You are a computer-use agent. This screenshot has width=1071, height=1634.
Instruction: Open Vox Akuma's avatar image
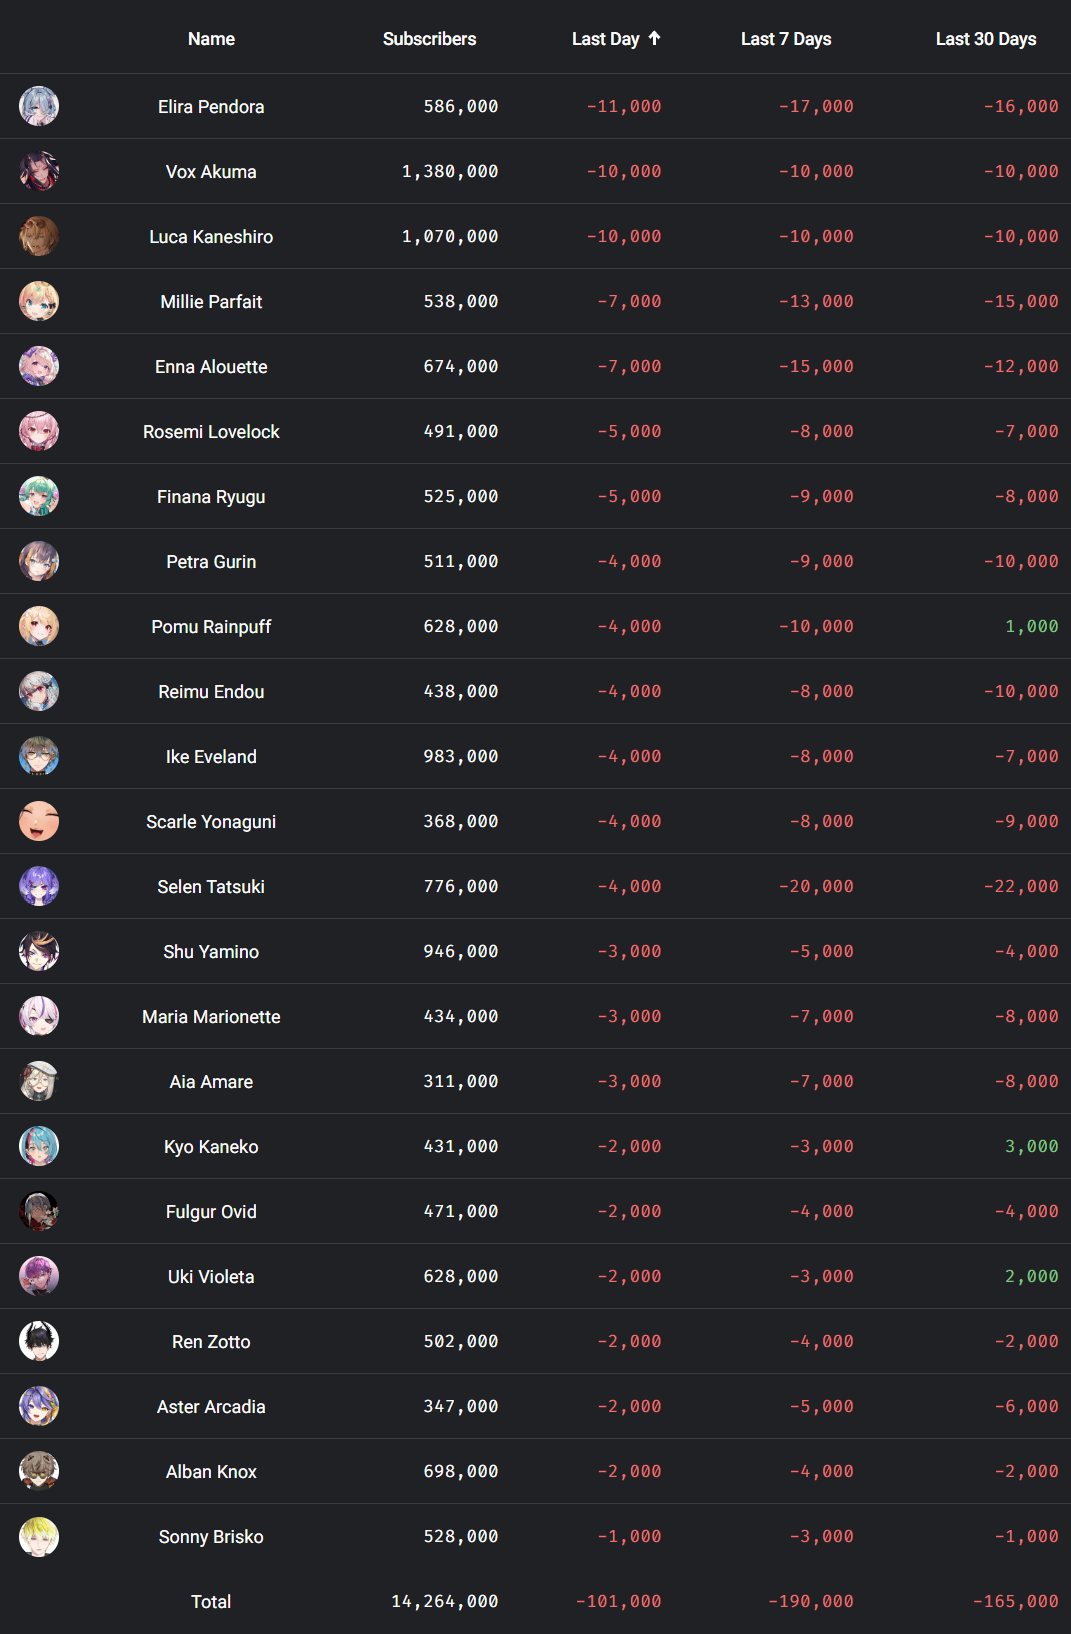(39, 171)
